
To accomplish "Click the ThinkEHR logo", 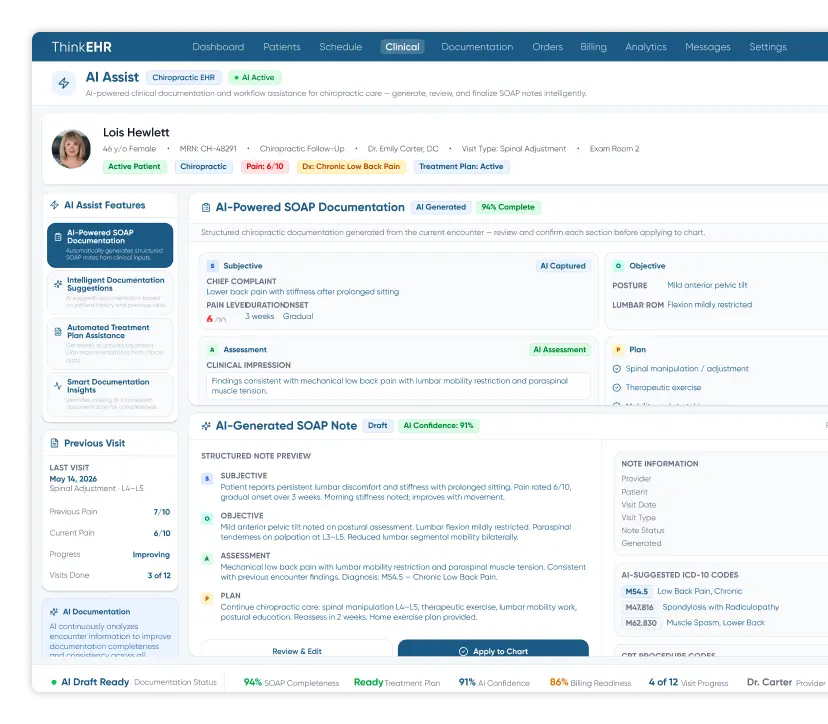I will [x=82, y=47].
